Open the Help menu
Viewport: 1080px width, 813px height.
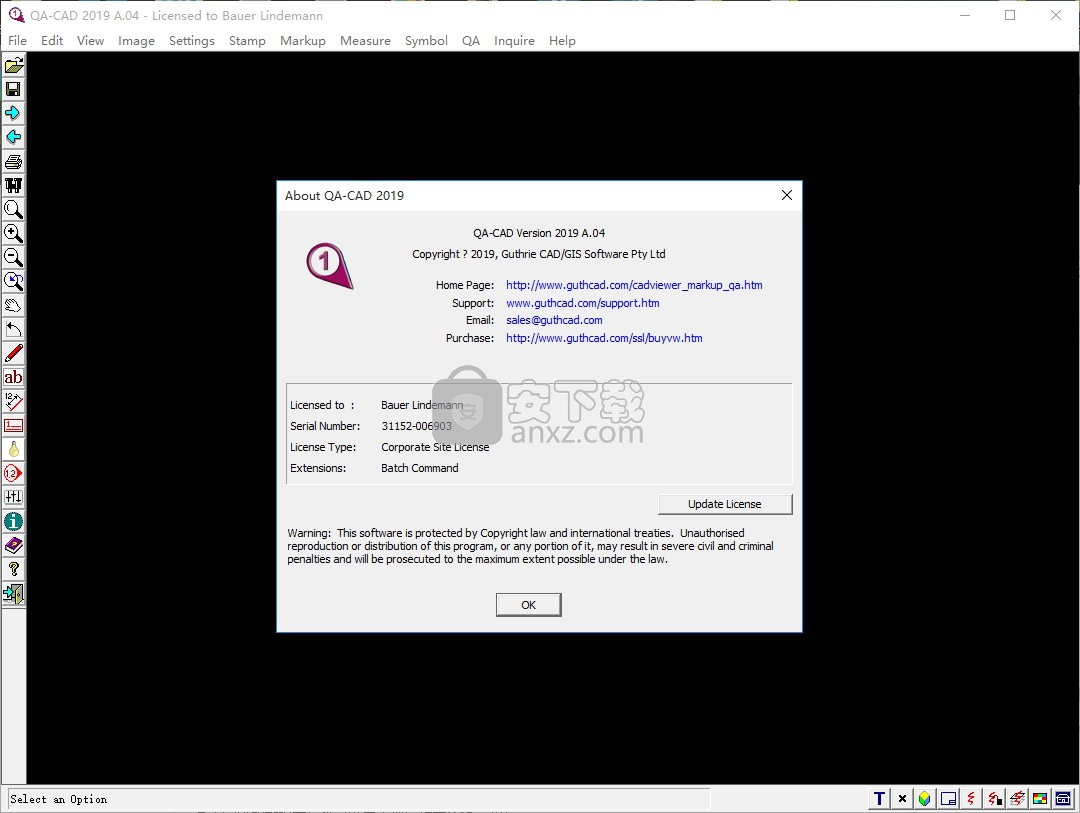562,41
